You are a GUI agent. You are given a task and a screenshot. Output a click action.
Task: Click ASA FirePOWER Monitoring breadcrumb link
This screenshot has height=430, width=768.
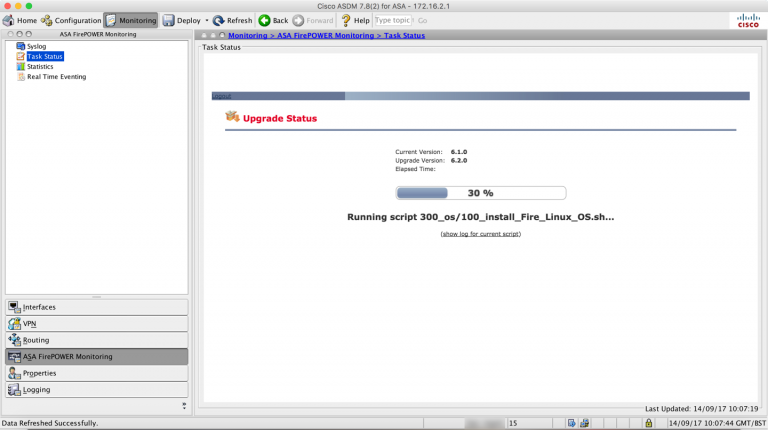tap(325, 35)
